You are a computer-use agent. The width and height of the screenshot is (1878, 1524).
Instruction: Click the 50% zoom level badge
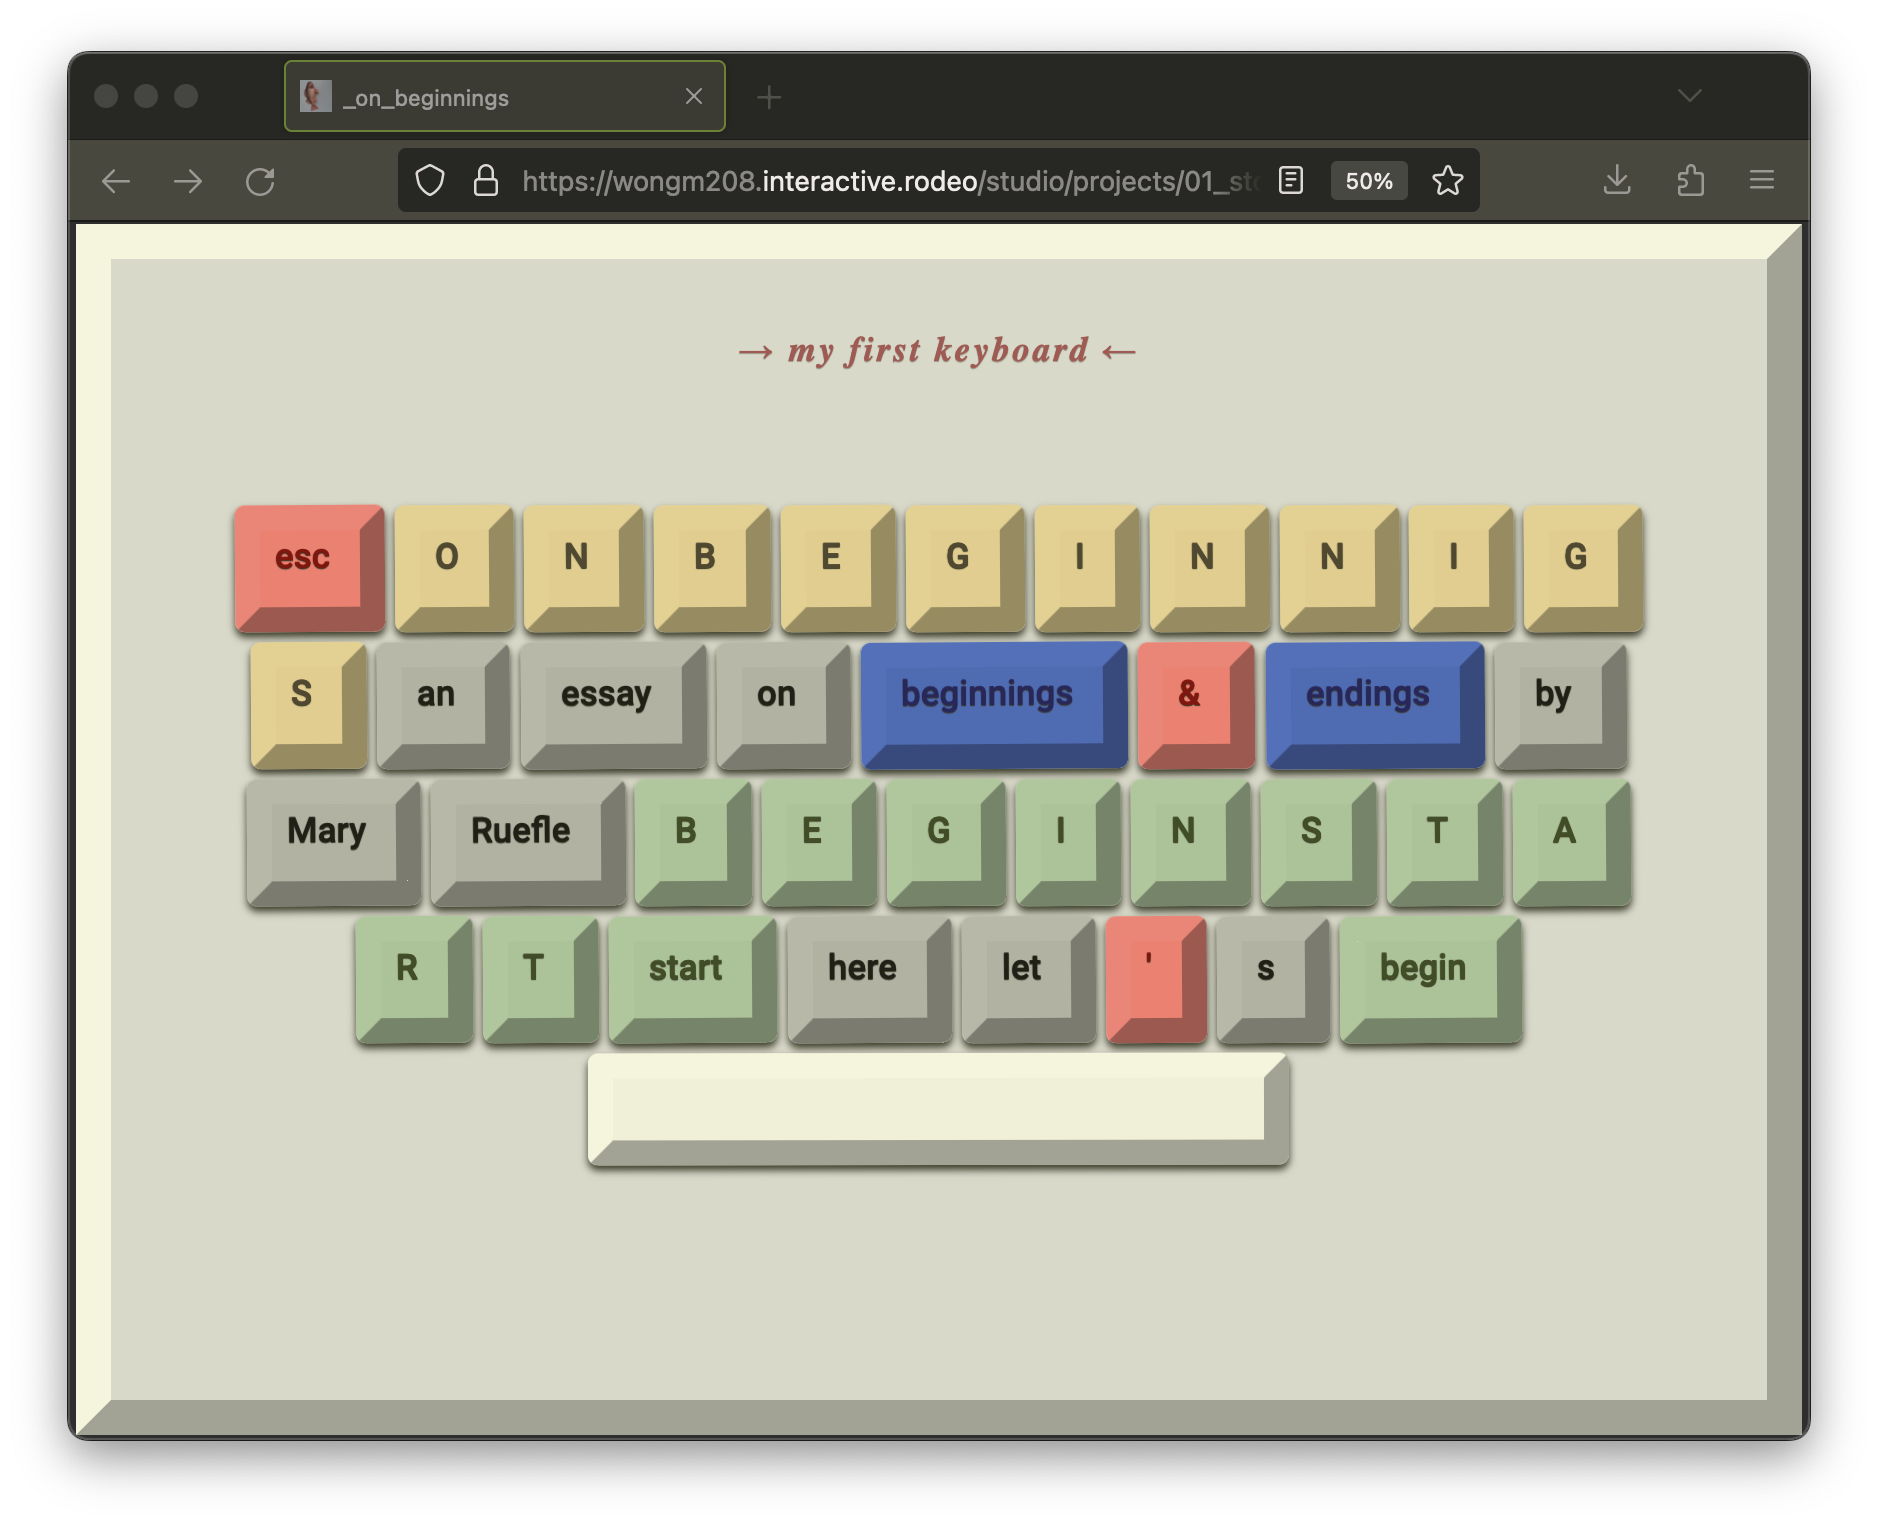(x=1369, y=181)
